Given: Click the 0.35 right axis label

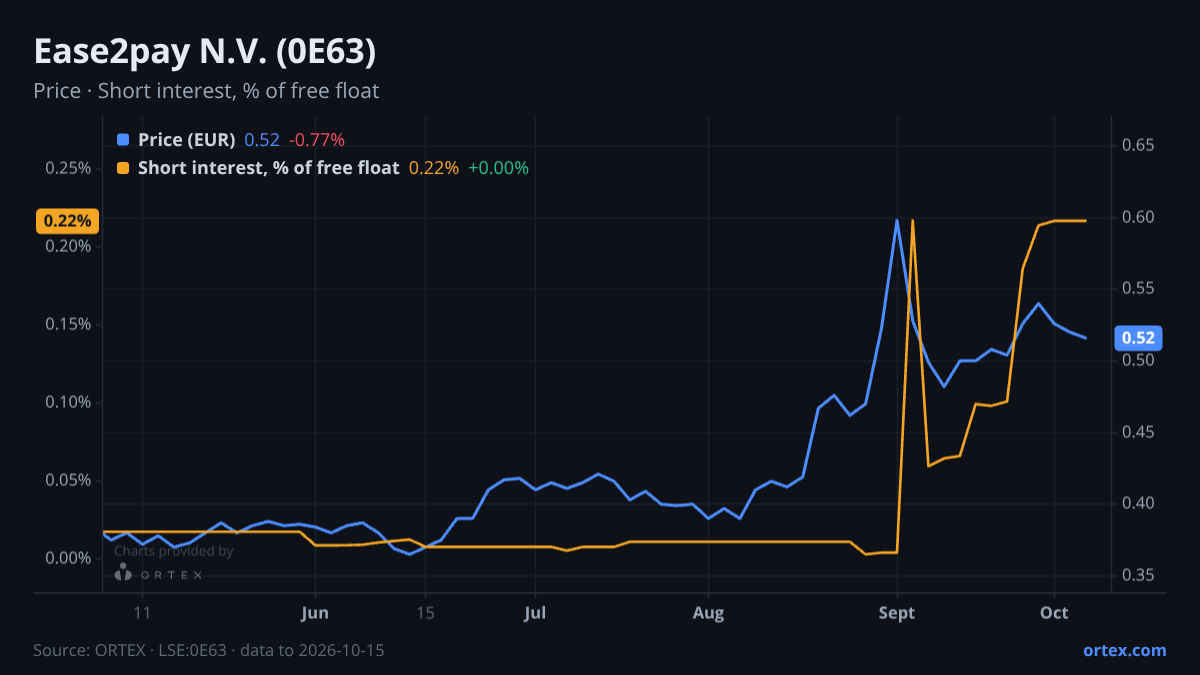Looking at the screenshot, I should click(1138, 575).
